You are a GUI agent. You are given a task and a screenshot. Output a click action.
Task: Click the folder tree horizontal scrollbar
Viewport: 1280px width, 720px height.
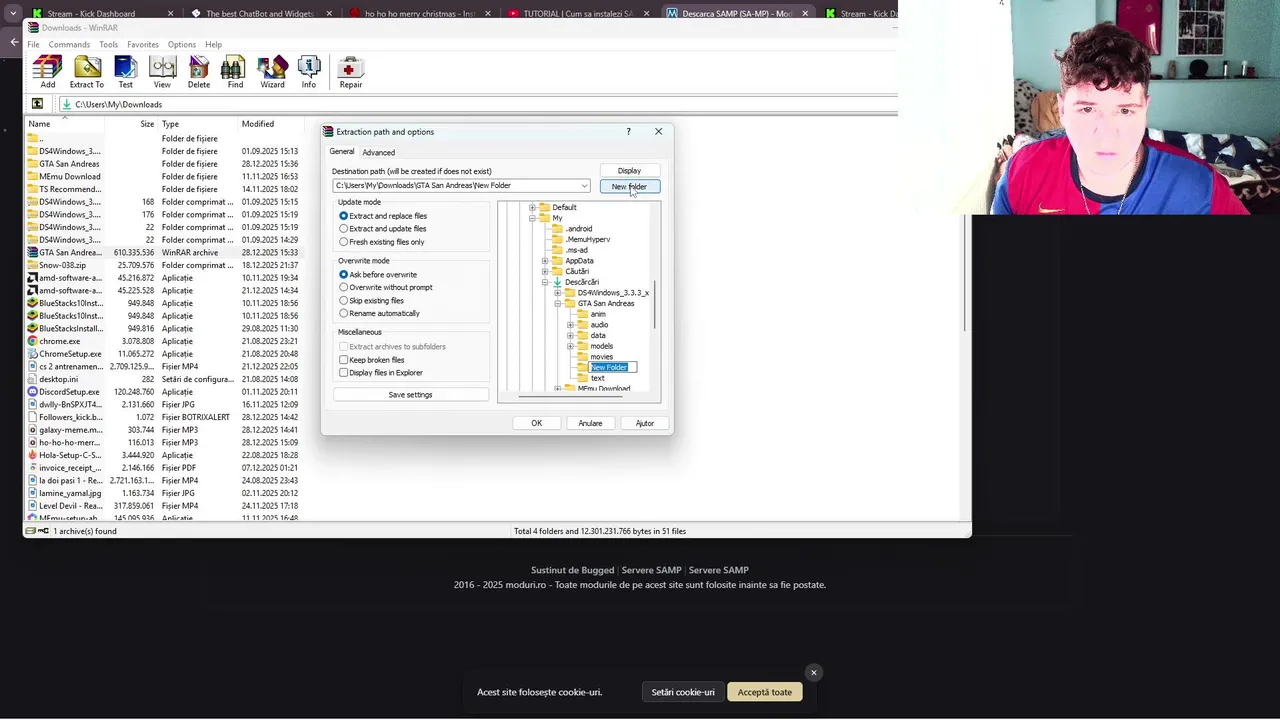[570, 398]
